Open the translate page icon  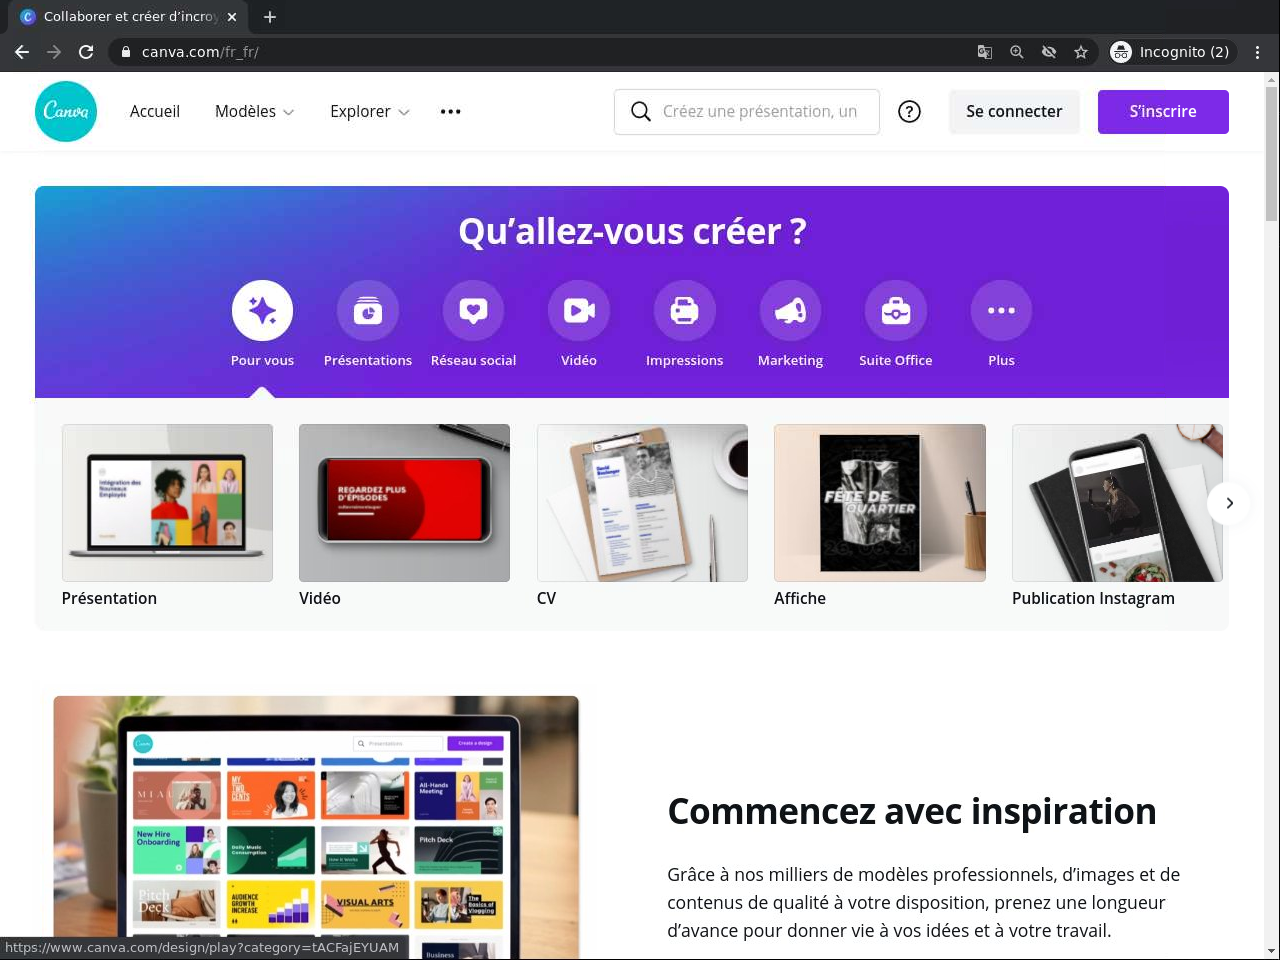[985, 52]
